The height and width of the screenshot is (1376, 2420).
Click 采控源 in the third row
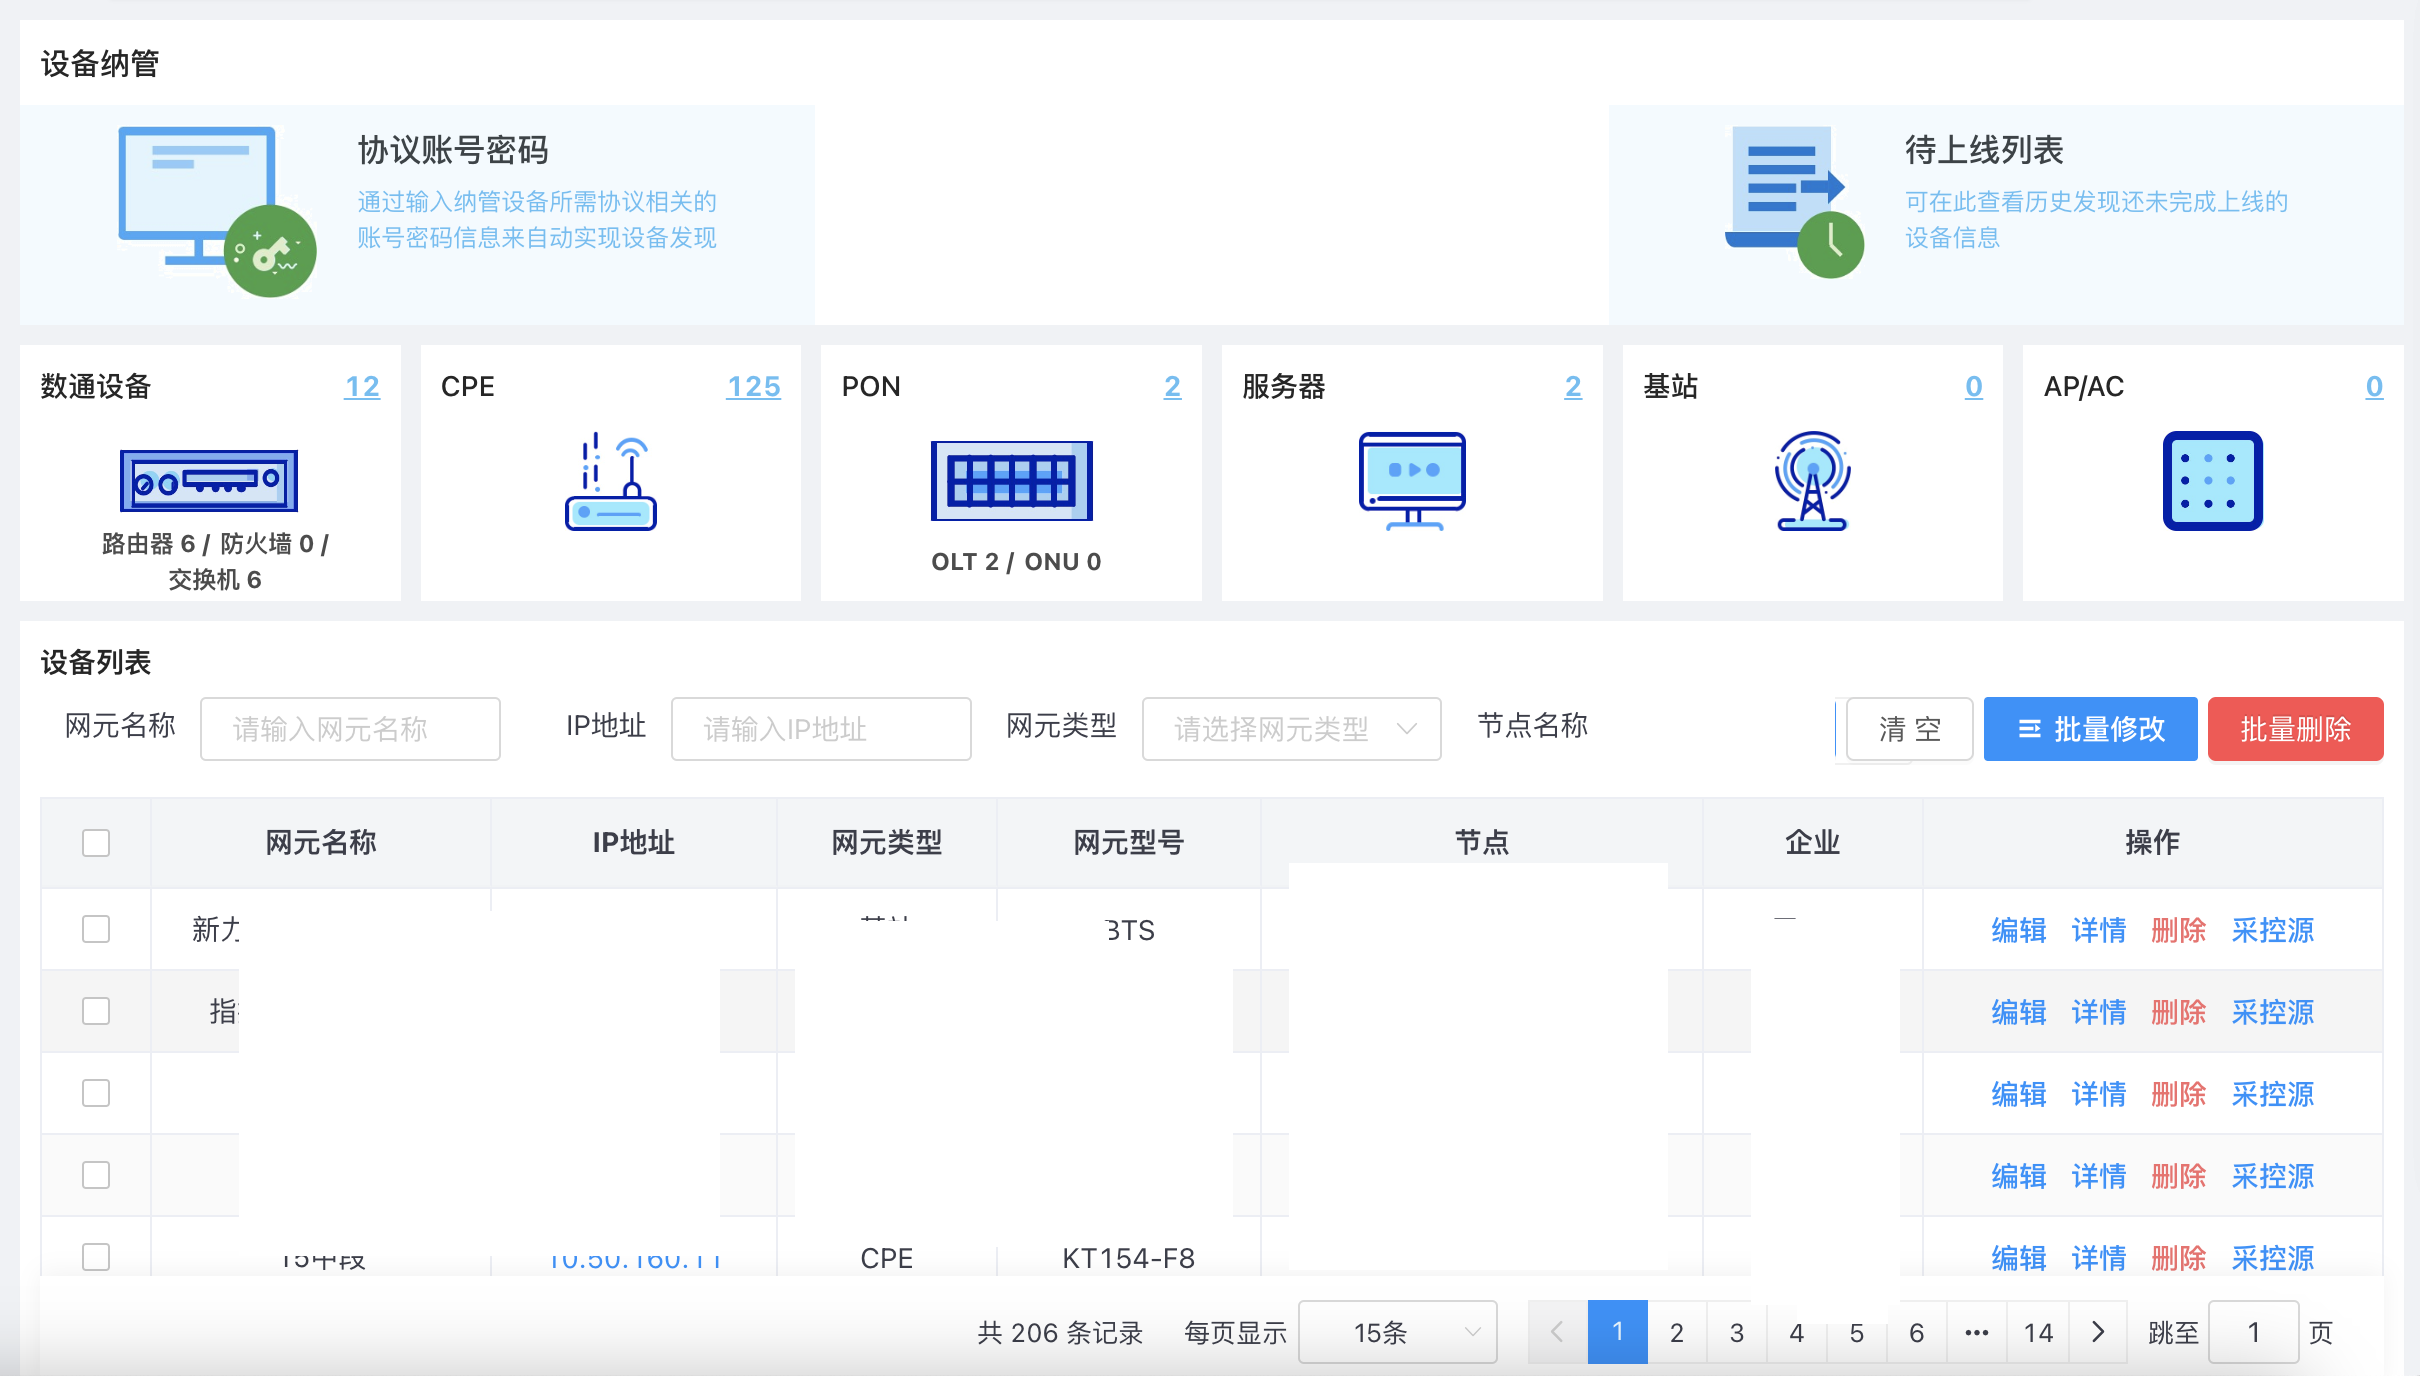[x=2273, y=1094]
